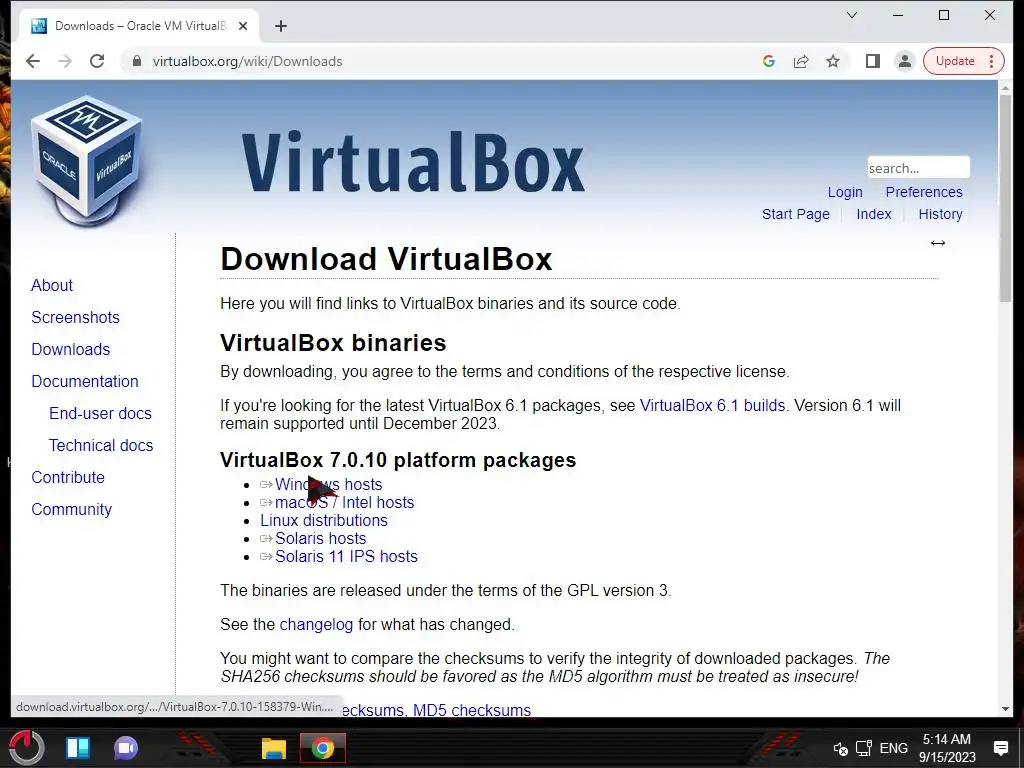
Task: Download the Windows hosts package
Action: (328, 485)
